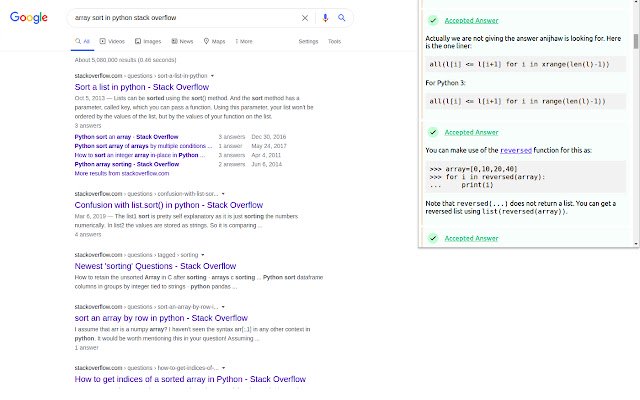Screen dimensions: 640x400
Task: Open 'Confusion with list.sort() in python' result
Action: 169,205
